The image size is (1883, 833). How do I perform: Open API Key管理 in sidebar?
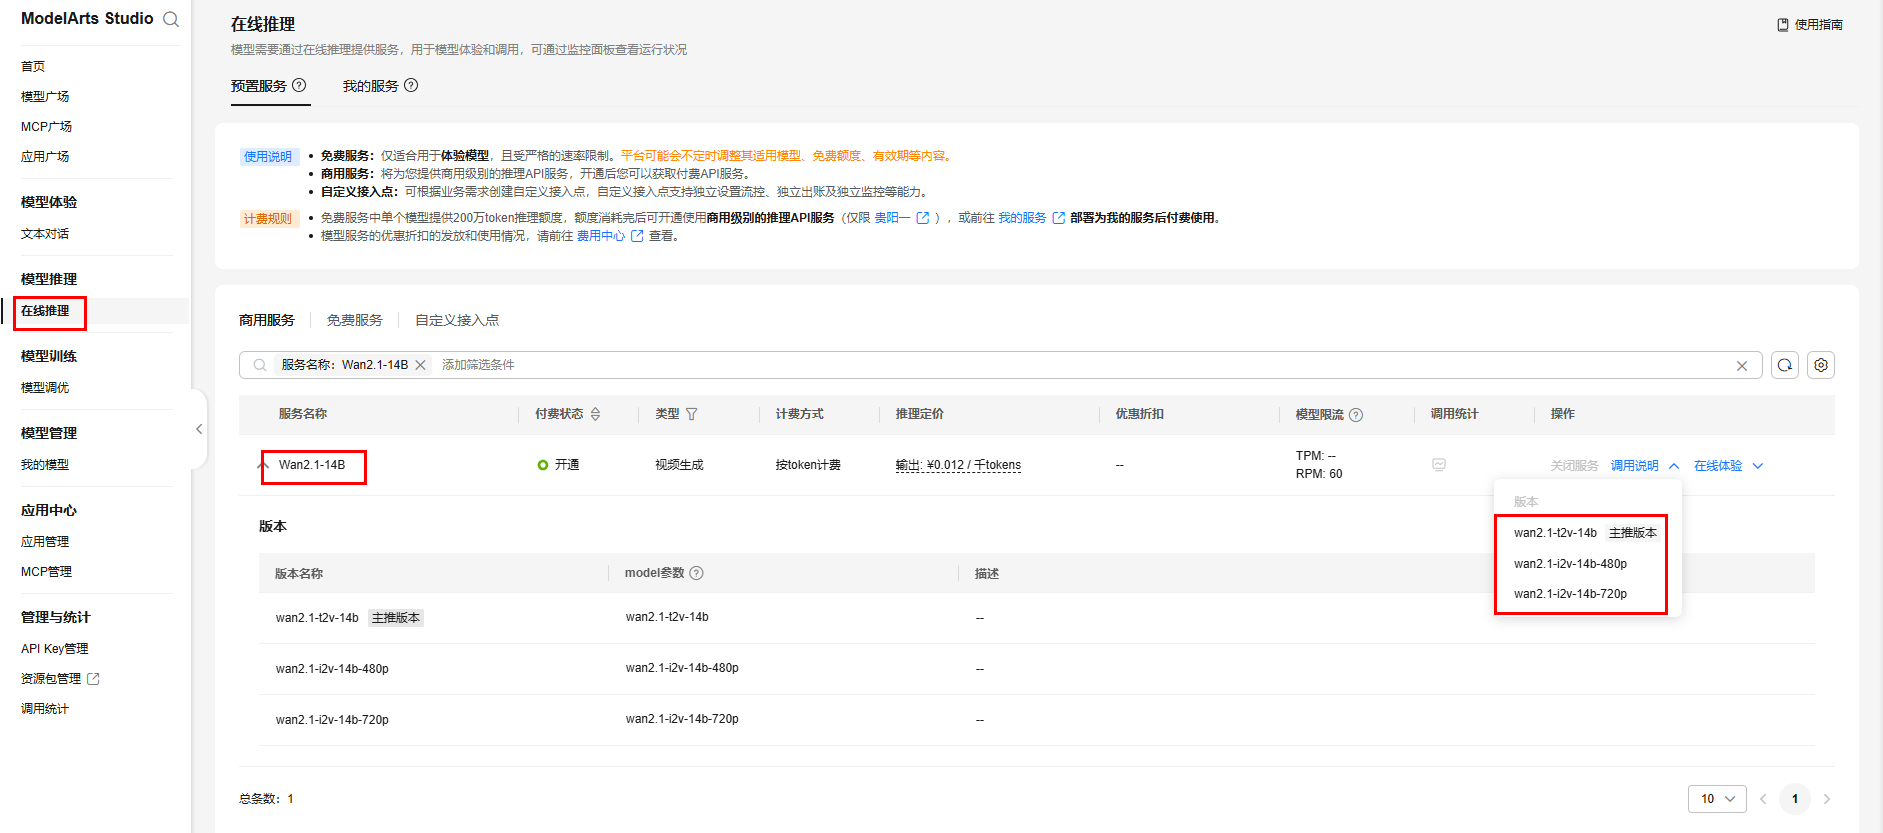[x=54, y=649]
